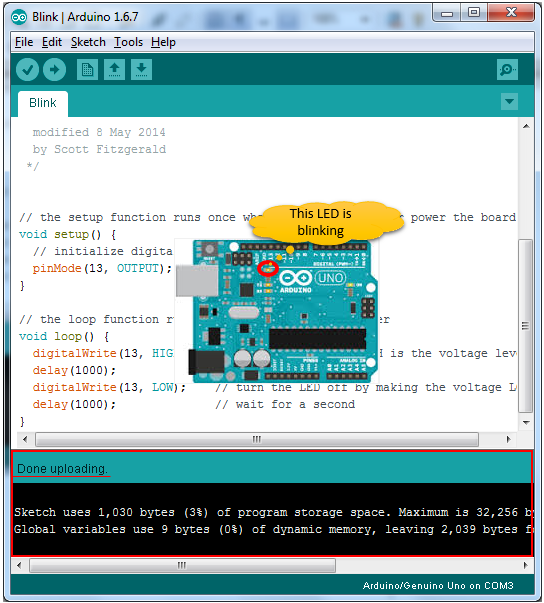Click the Upload arrow button

[x=54, y=70]
